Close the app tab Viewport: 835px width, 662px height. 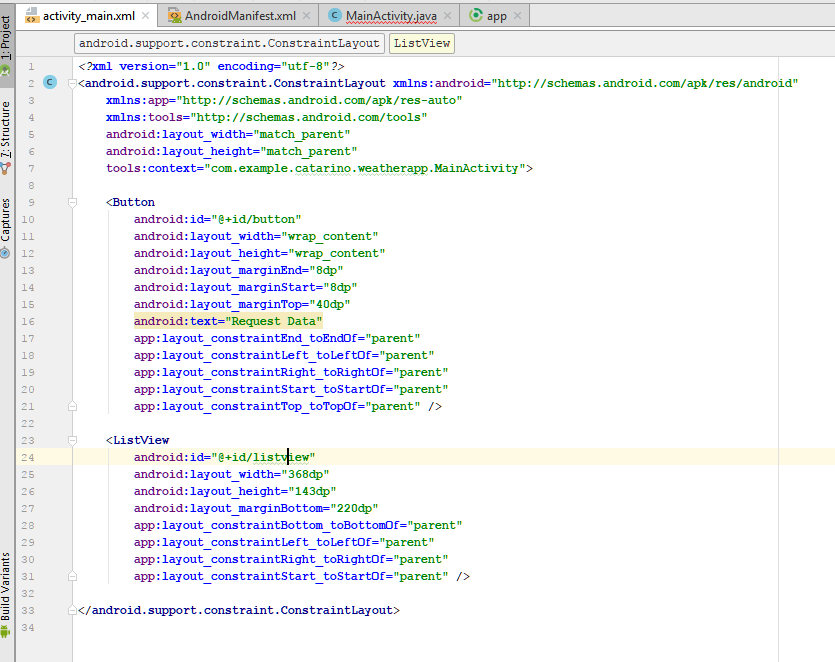pyautogui.click(x=517, y=16)
